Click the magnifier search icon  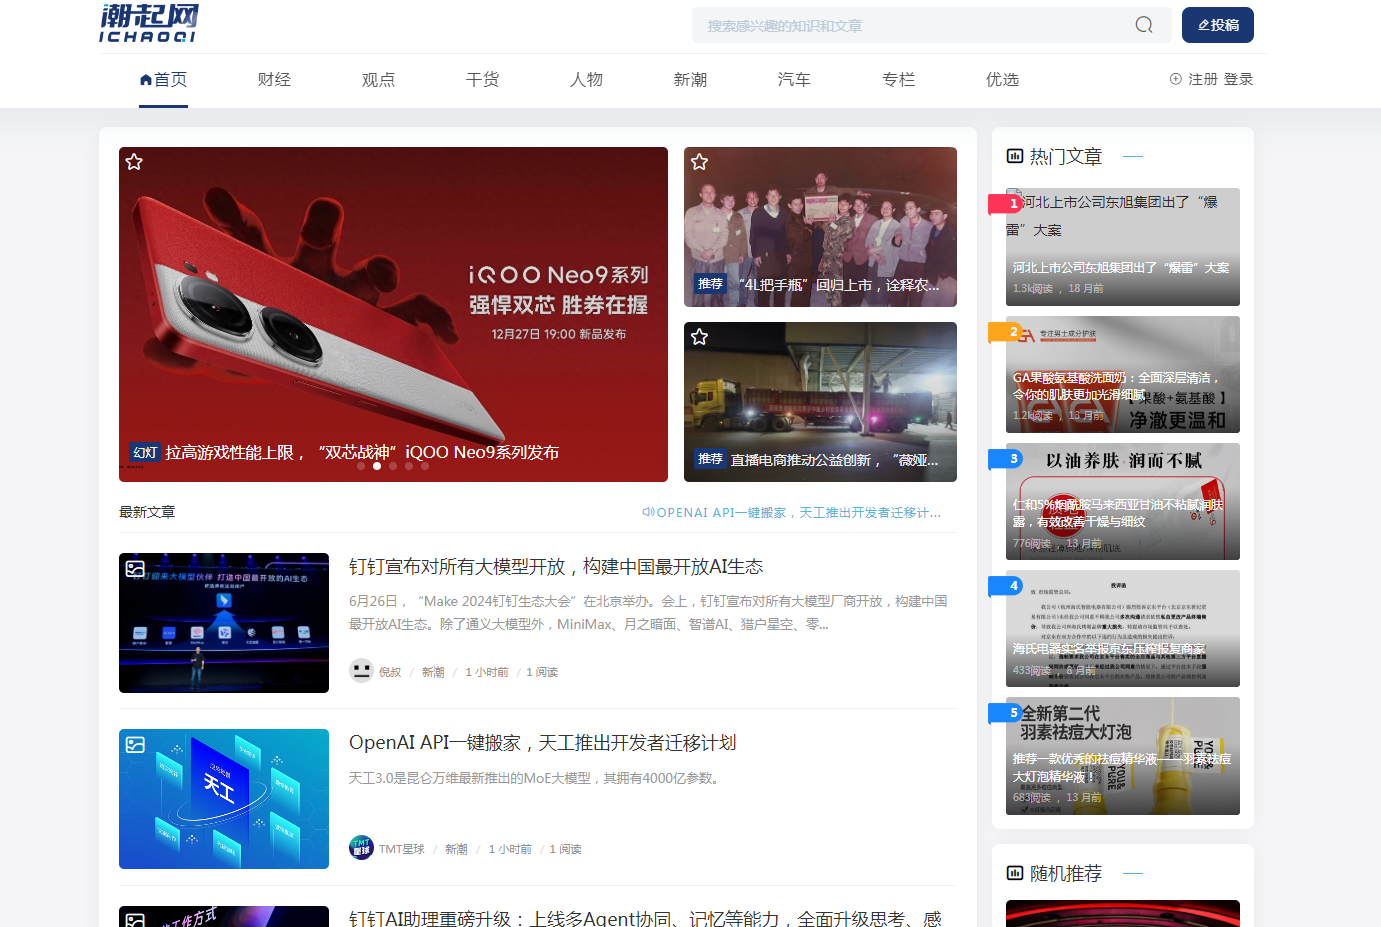click(x=1144, y=25)
